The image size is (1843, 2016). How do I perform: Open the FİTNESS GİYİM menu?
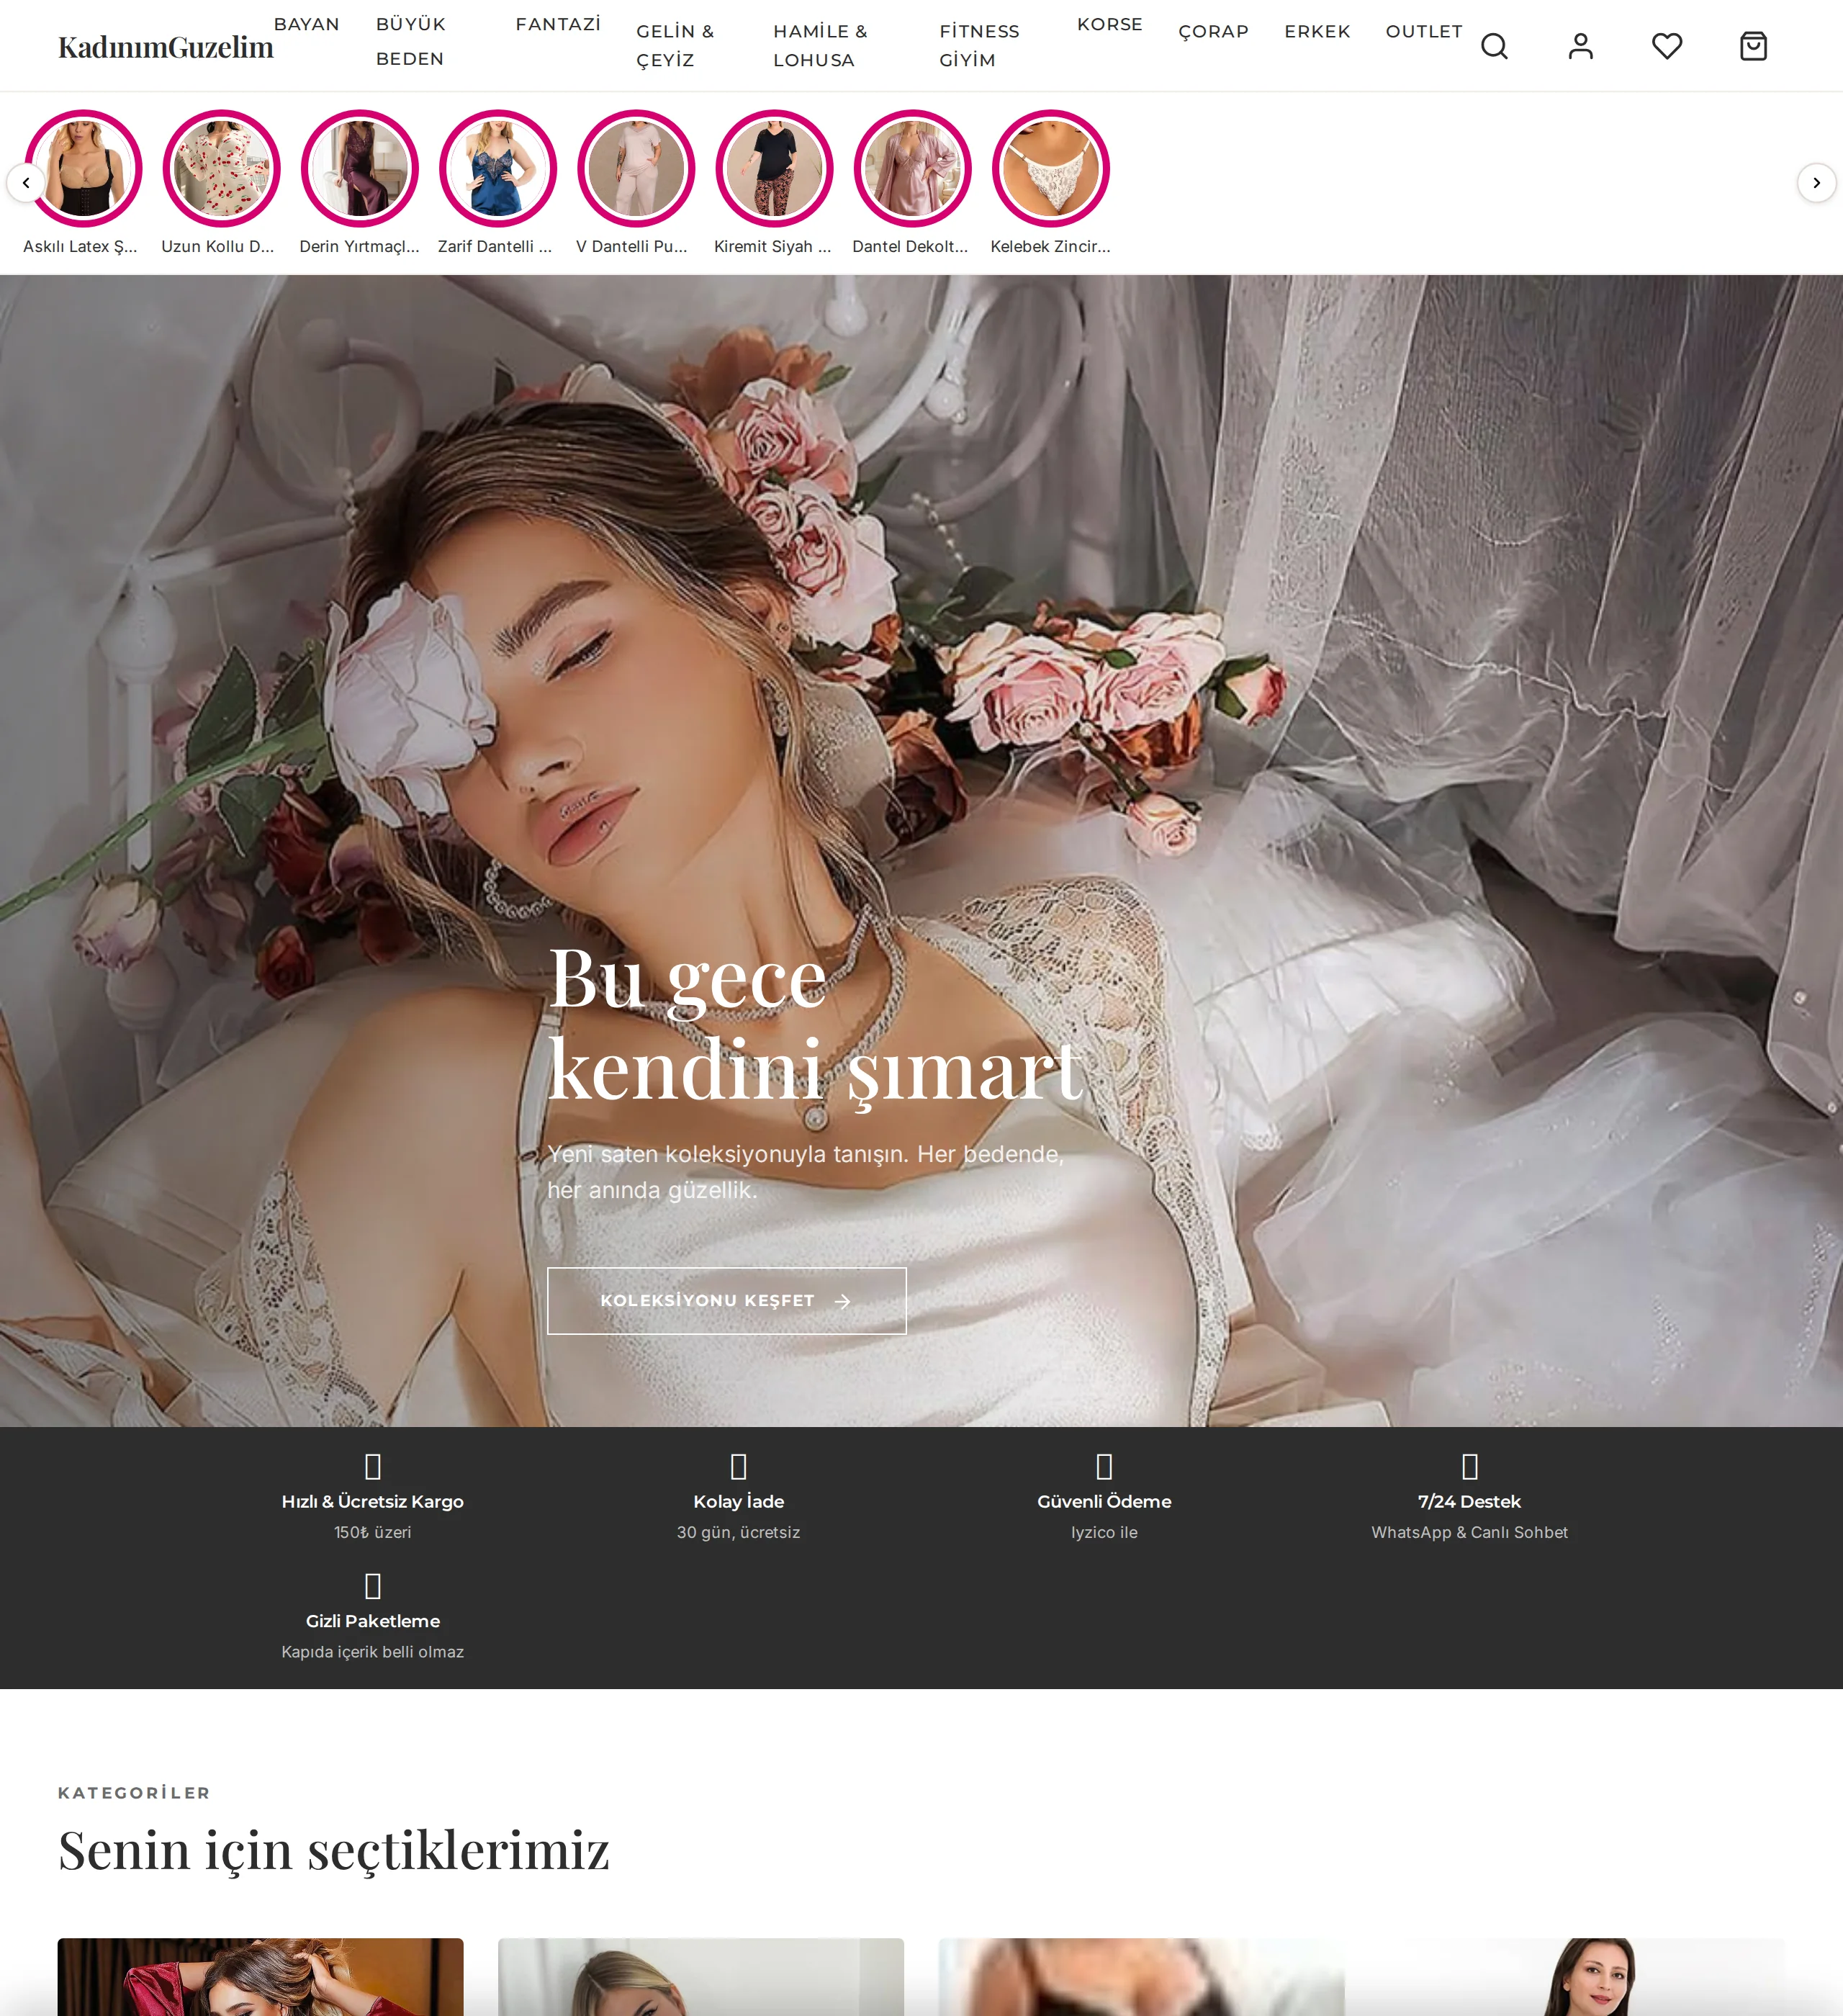click(x=979, y=46)
